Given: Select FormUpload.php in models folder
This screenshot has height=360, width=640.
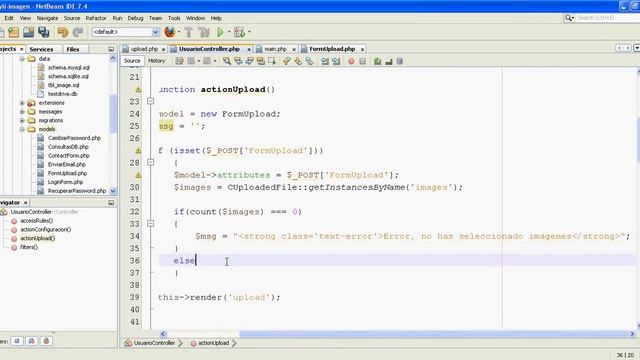Looking at the screenshot, I should (x=67, y=173).
